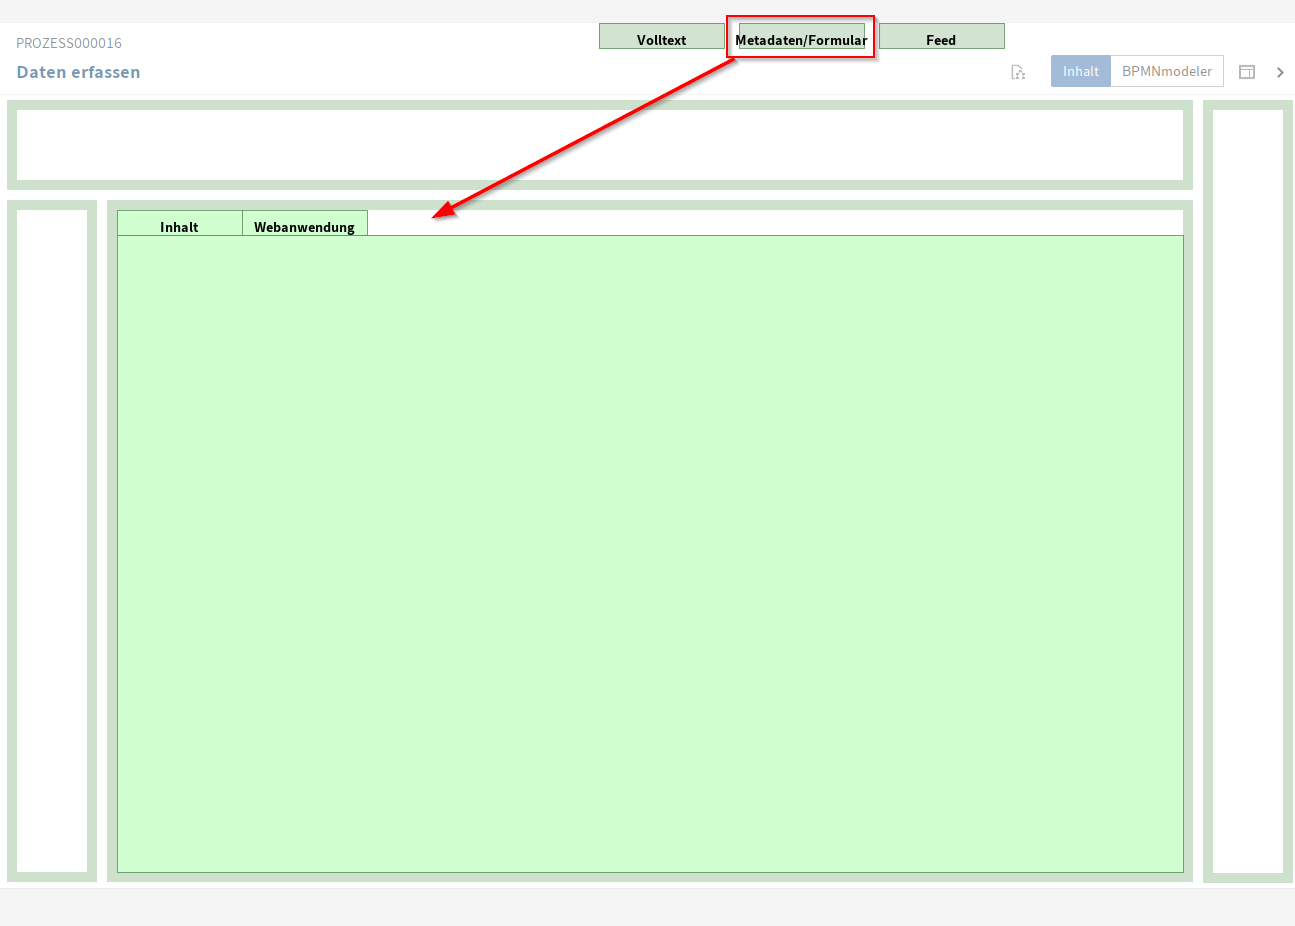Screen dimensions: 1295x926
Task: Open the Volltext tab
Action: click(661, 38)
